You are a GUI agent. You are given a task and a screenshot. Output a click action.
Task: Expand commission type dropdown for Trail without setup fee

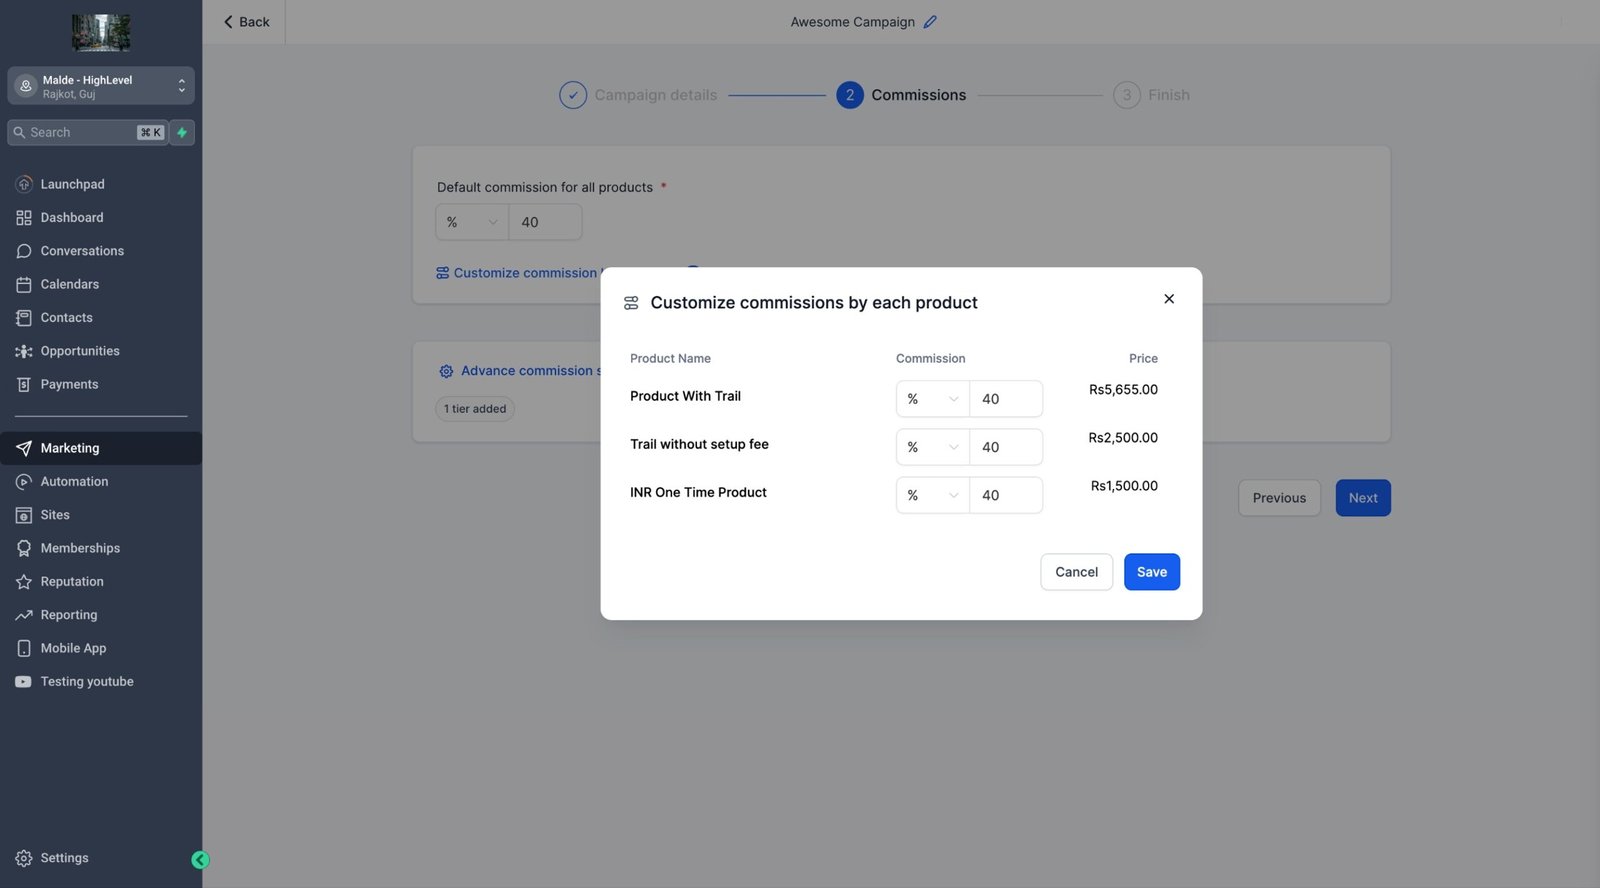[x=932, y=447]
